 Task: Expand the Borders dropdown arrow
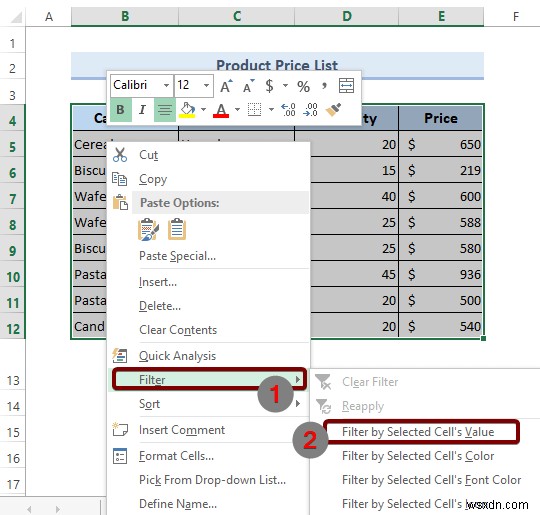(x=271, y=110)
